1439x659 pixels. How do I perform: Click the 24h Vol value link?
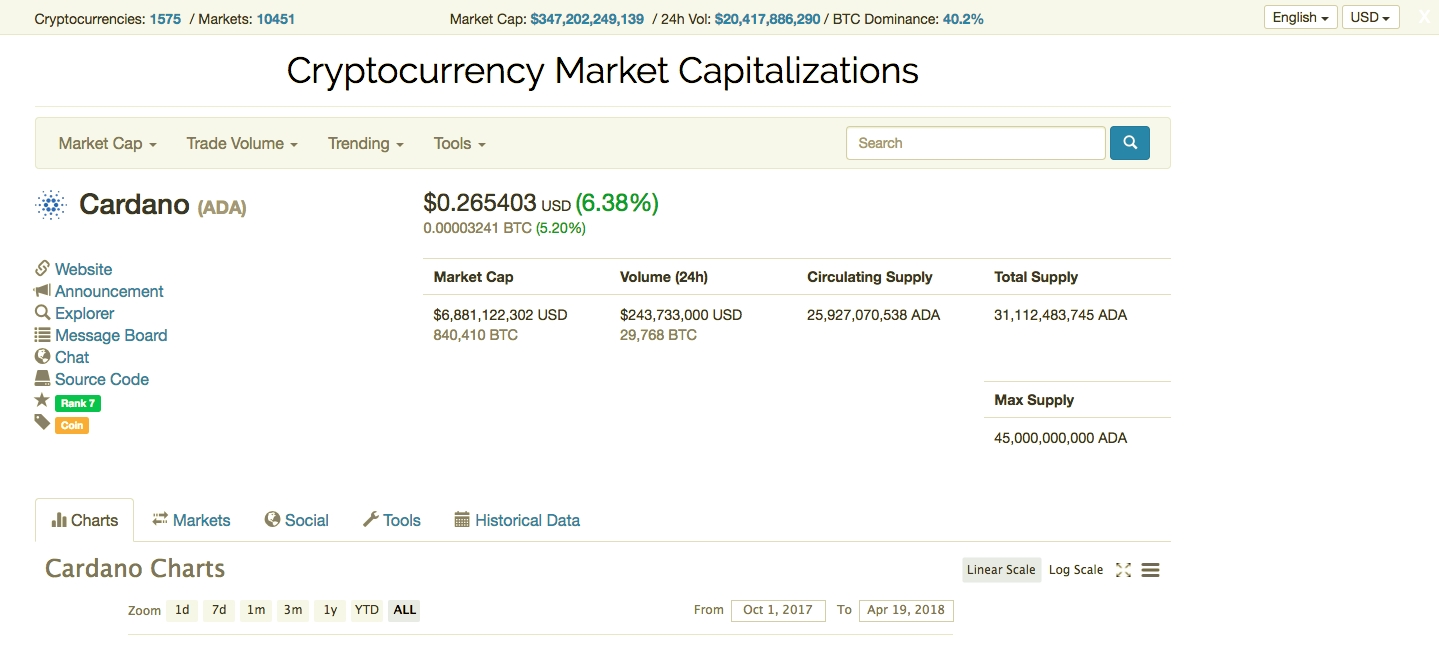click(767, 19)
